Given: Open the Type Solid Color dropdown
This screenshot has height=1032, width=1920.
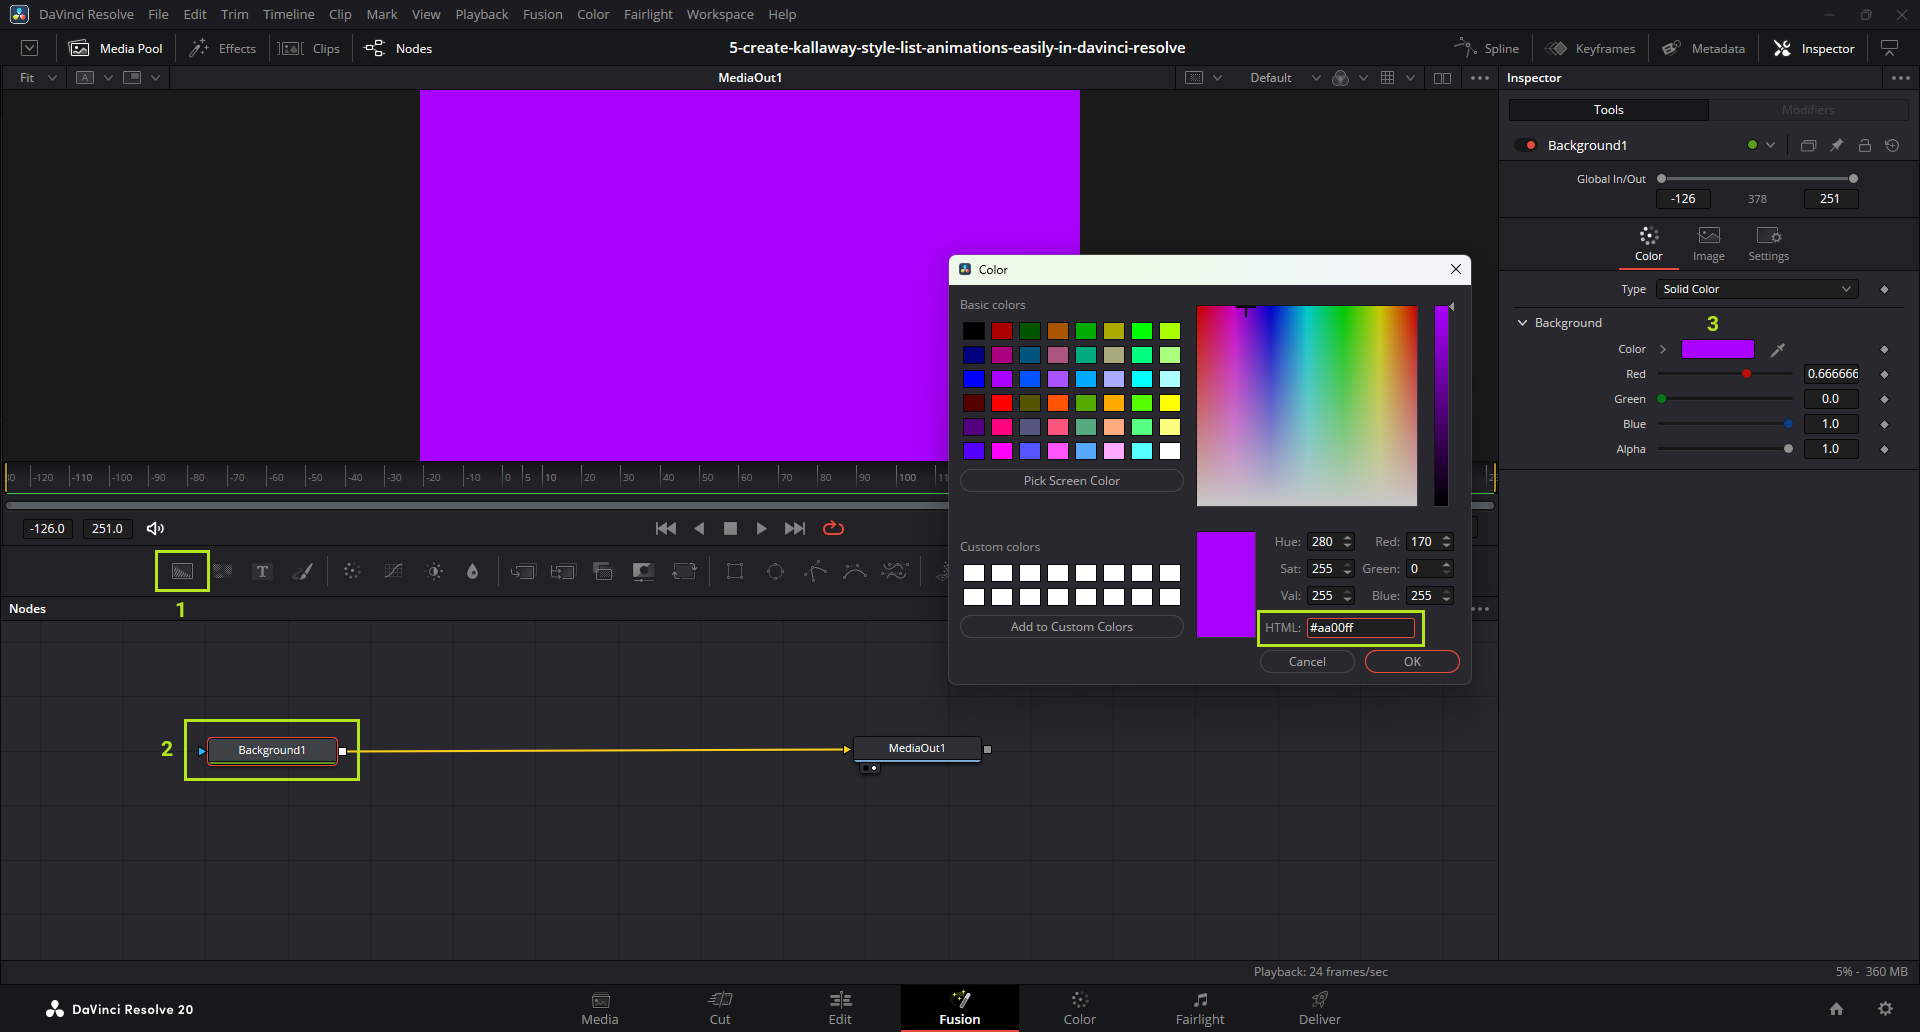Looking at the screenshot, I should (x=1756, y=289).
